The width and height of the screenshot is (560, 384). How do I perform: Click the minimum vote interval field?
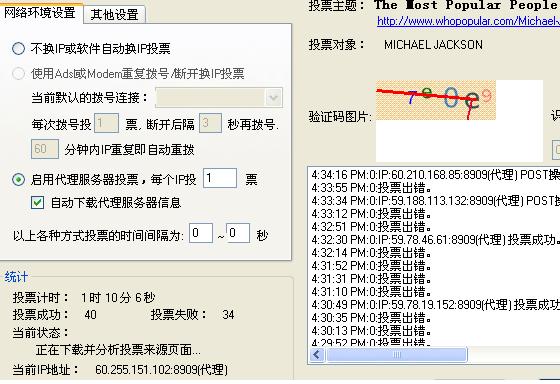[x=201, y=233]
